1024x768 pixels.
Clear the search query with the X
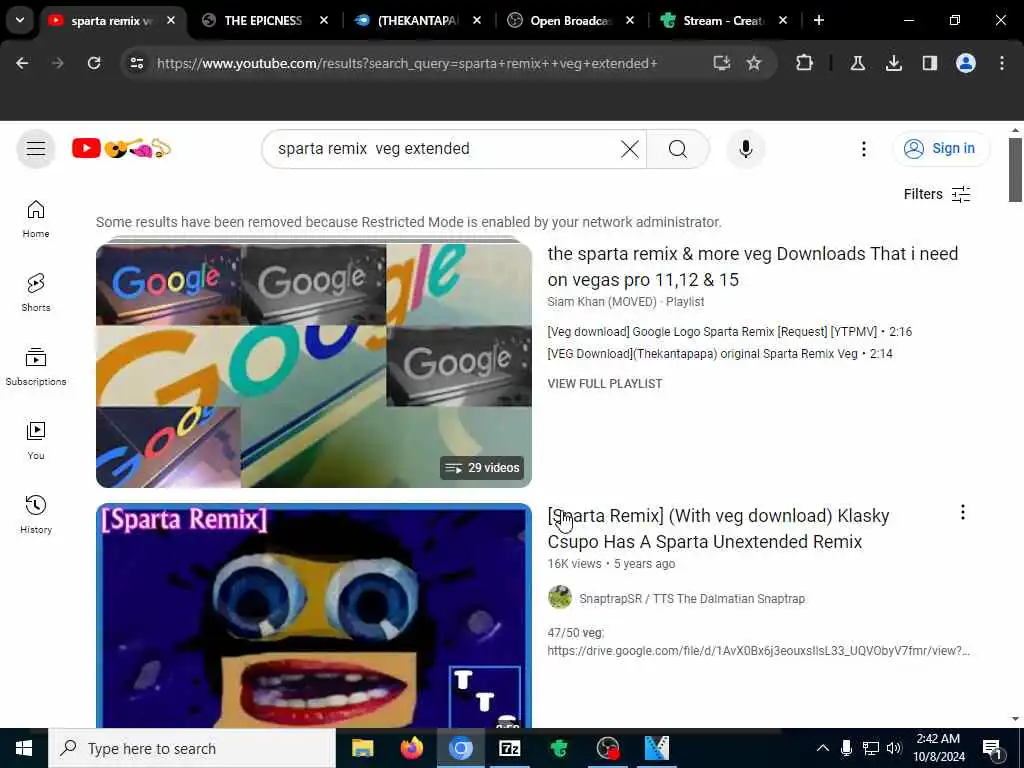point(630,149)
